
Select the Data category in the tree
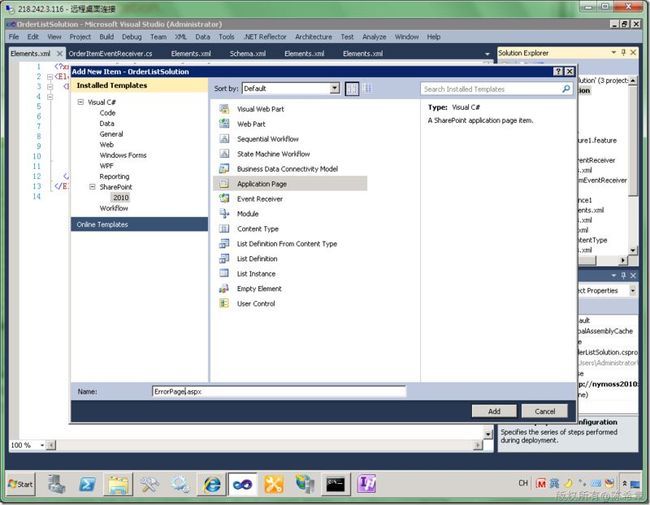click(107, 124)
